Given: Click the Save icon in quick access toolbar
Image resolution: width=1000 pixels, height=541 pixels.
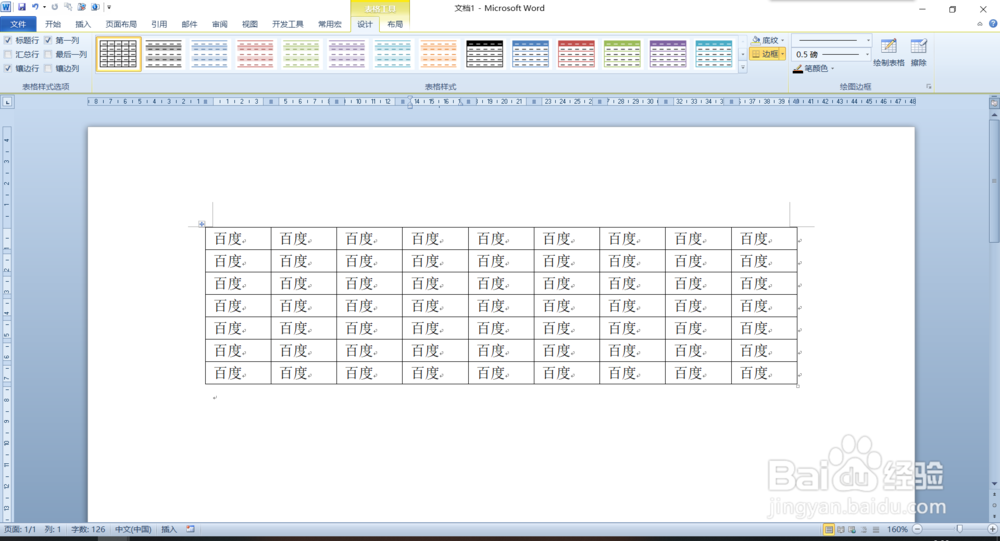Looking at the screenshot, I should tap(22, 7).
